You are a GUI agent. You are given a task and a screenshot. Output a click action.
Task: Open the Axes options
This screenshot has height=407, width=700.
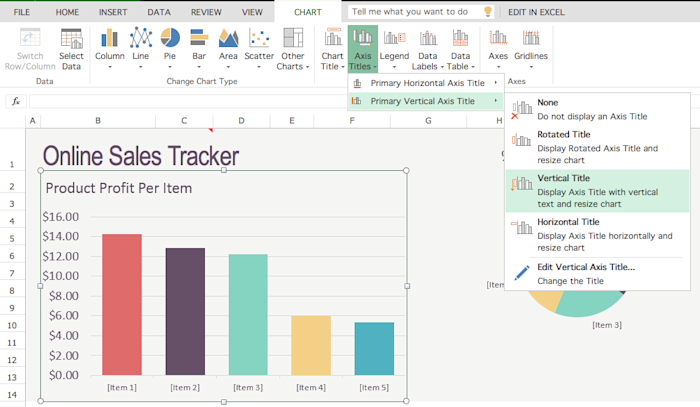[498, 49]
